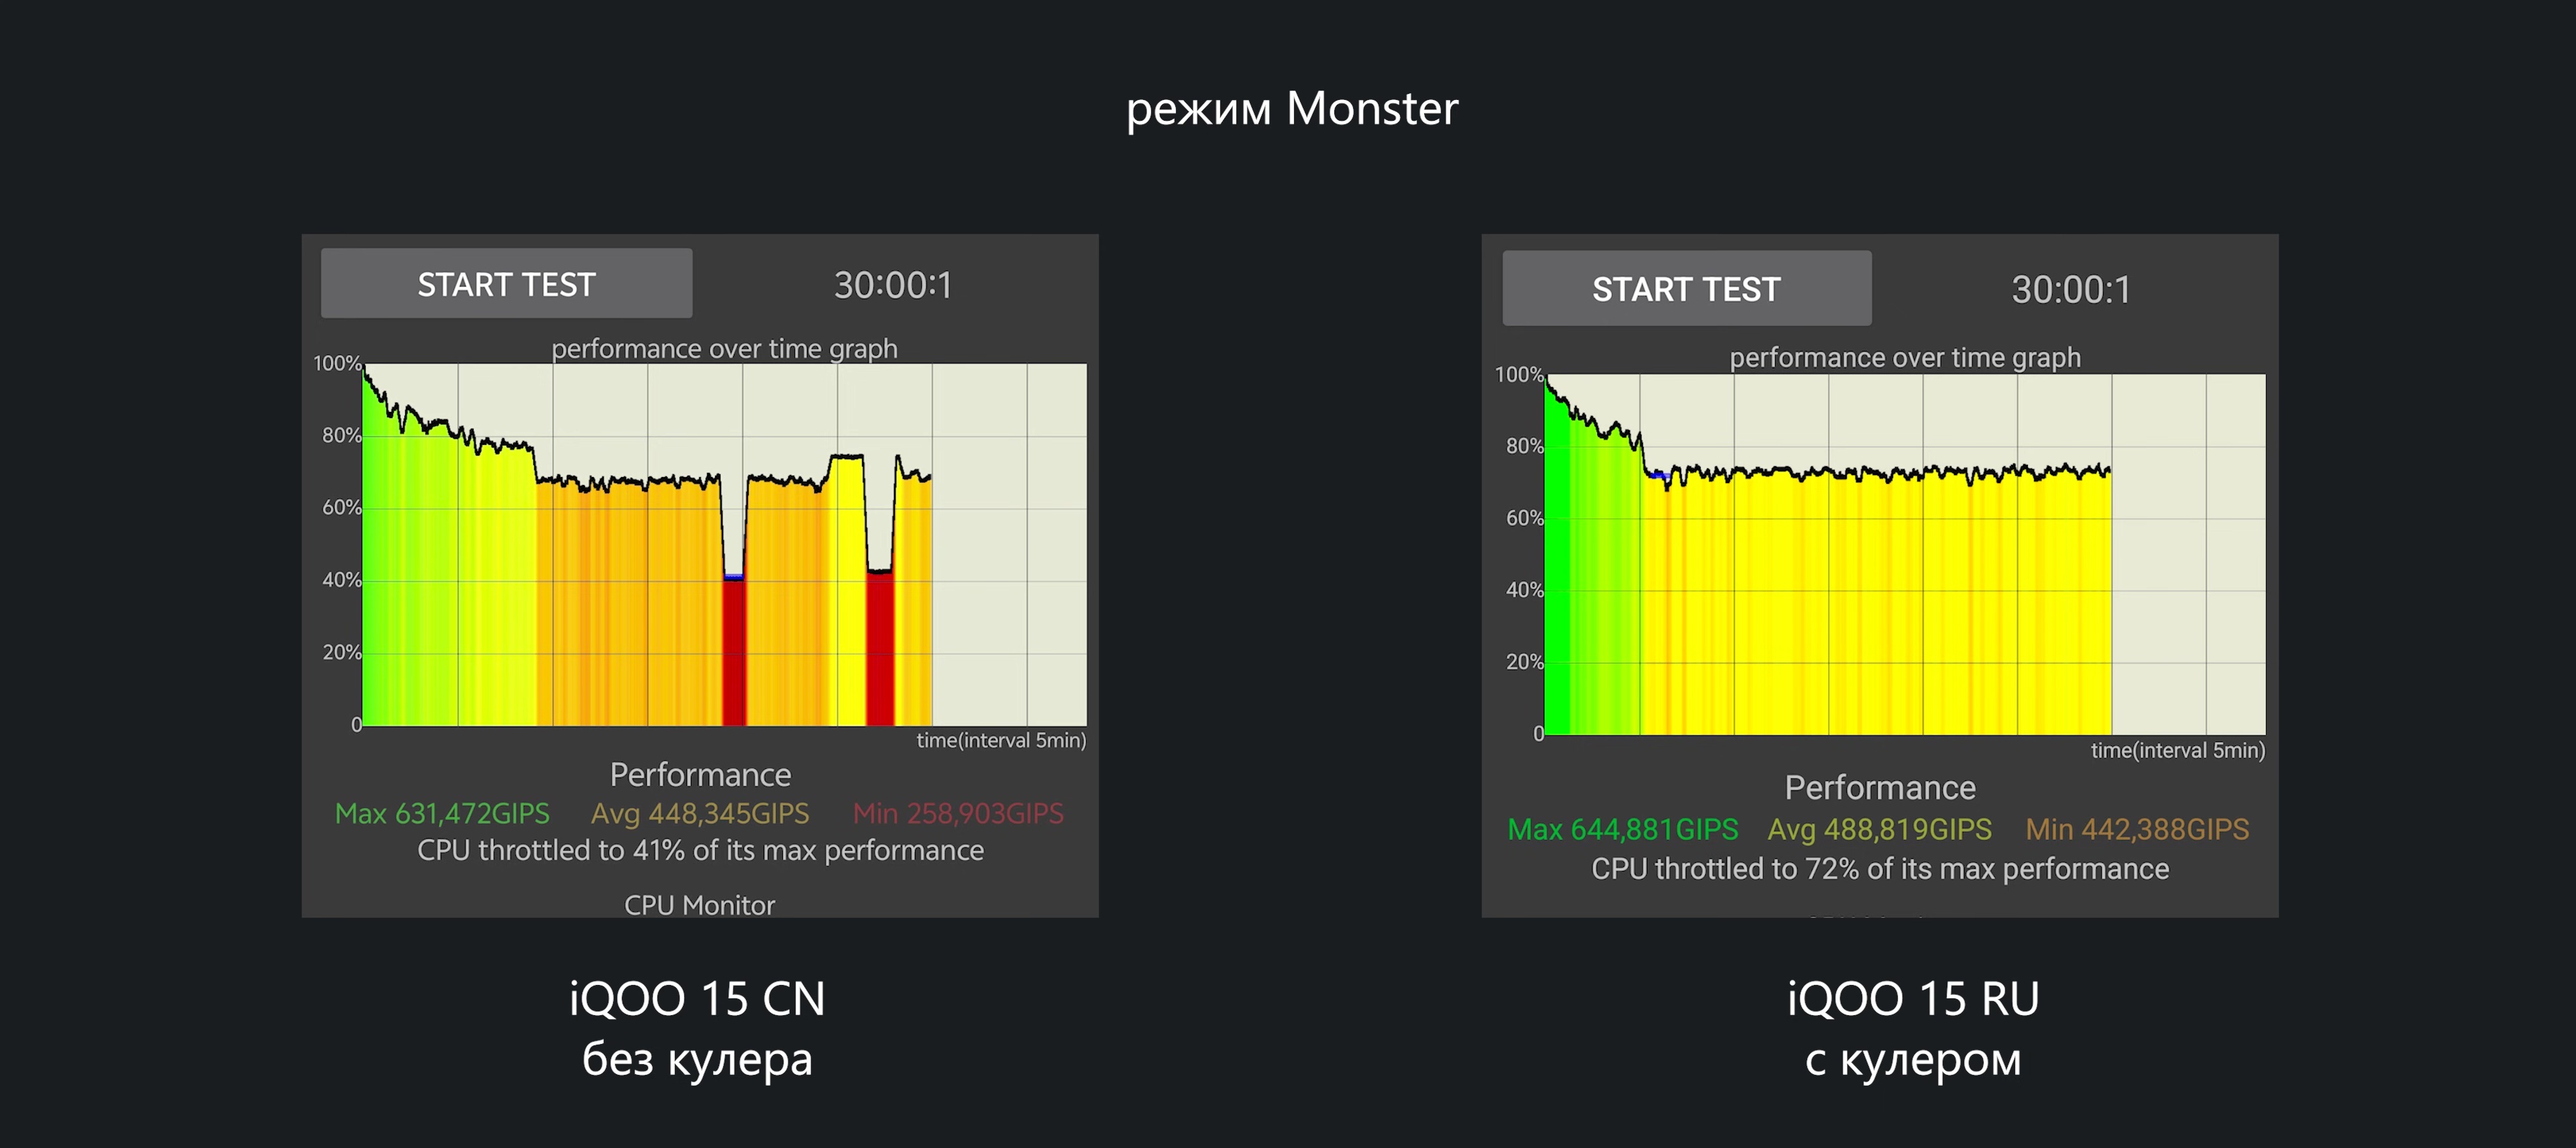Screen dimensions: 2576x1148
Task: Click the left panel's time(interval 5min) axis label
Action: tap(1000, 740)
